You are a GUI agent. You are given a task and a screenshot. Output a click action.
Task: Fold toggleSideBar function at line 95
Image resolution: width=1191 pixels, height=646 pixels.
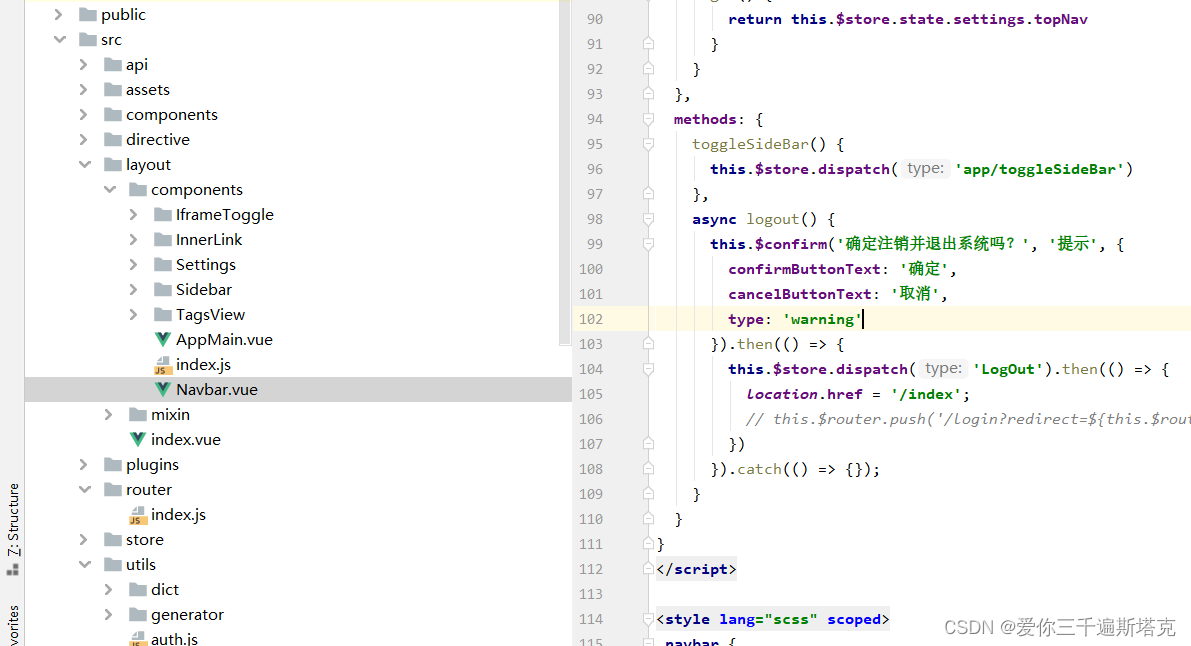click(x=648, y=144)
